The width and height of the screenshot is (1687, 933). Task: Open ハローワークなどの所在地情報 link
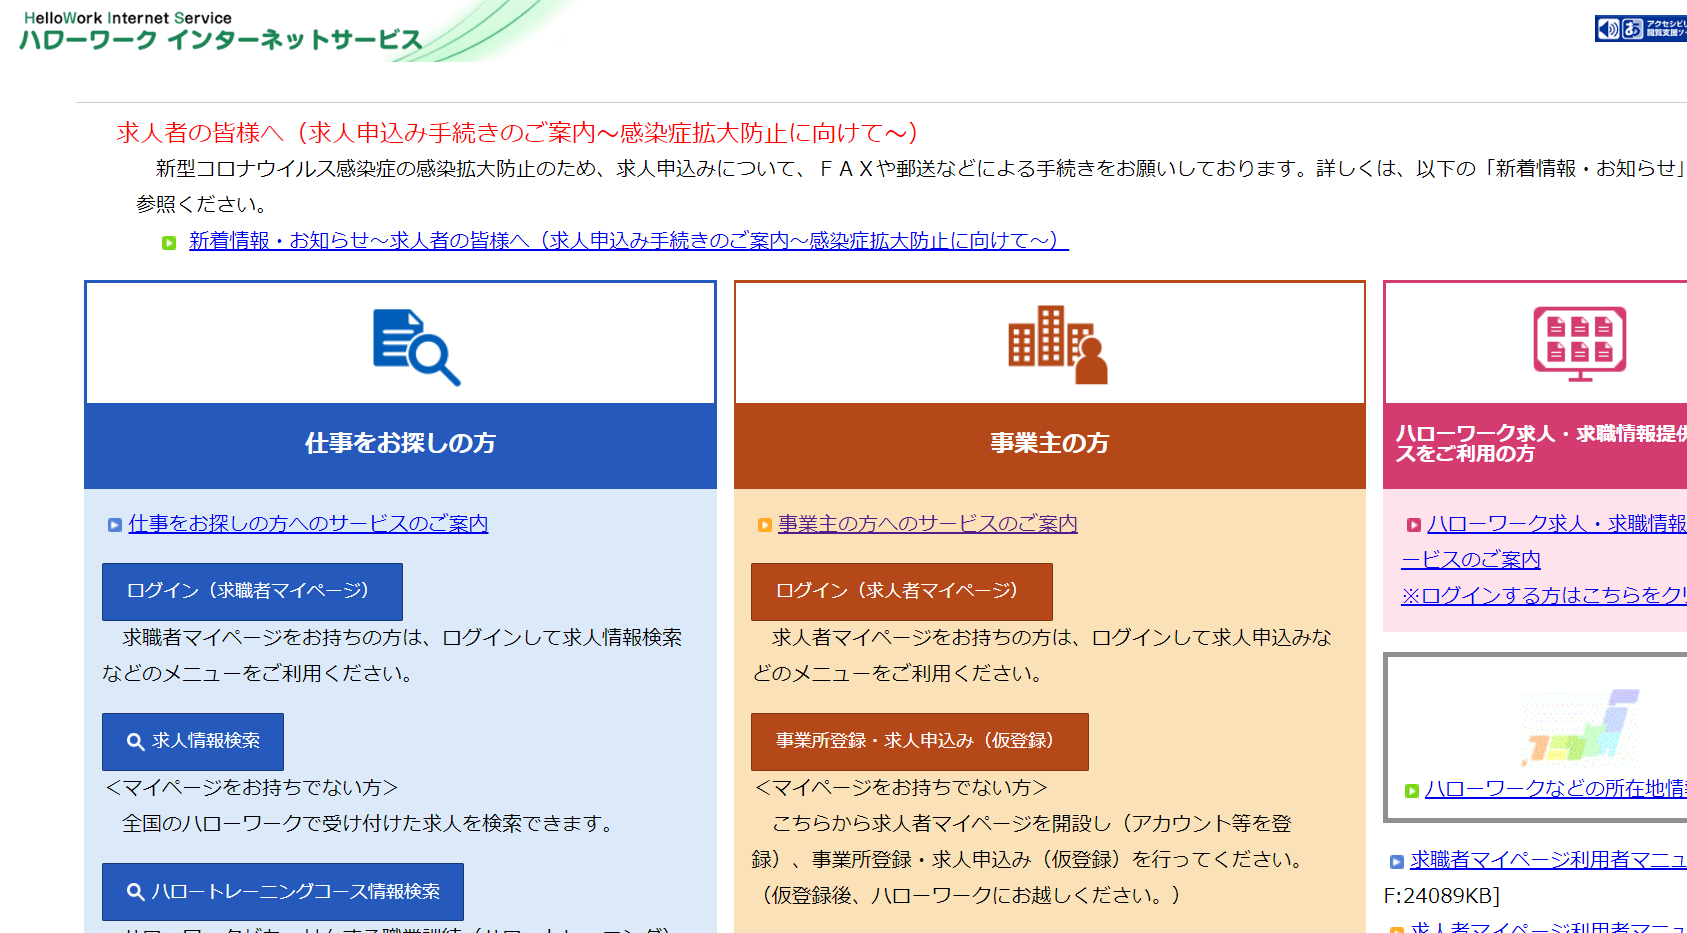1556,789
